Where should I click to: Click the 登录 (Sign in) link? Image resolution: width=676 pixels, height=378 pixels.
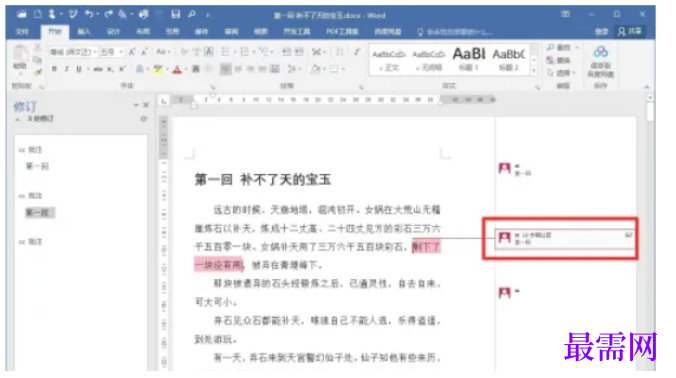[601, 31]
